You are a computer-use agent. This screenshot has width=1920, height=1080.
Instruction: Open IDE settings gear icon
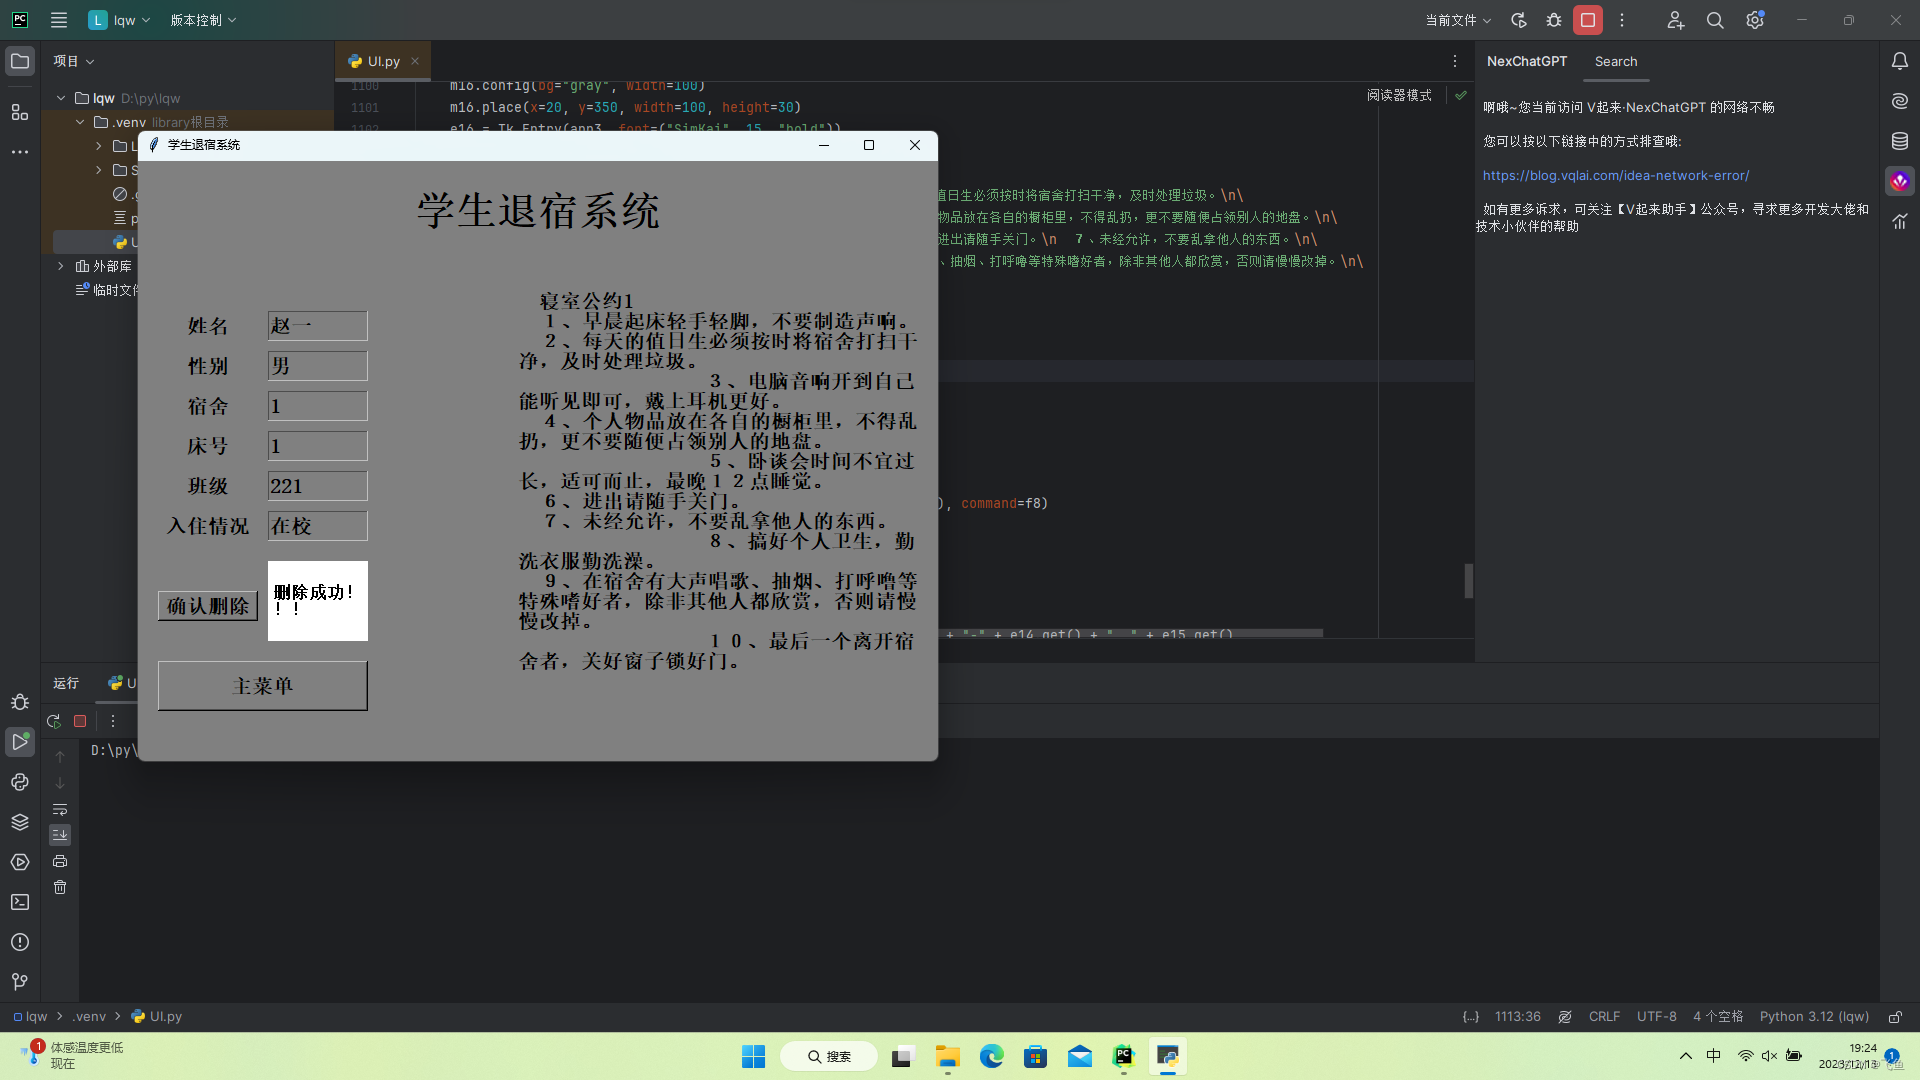[1755, 20]
